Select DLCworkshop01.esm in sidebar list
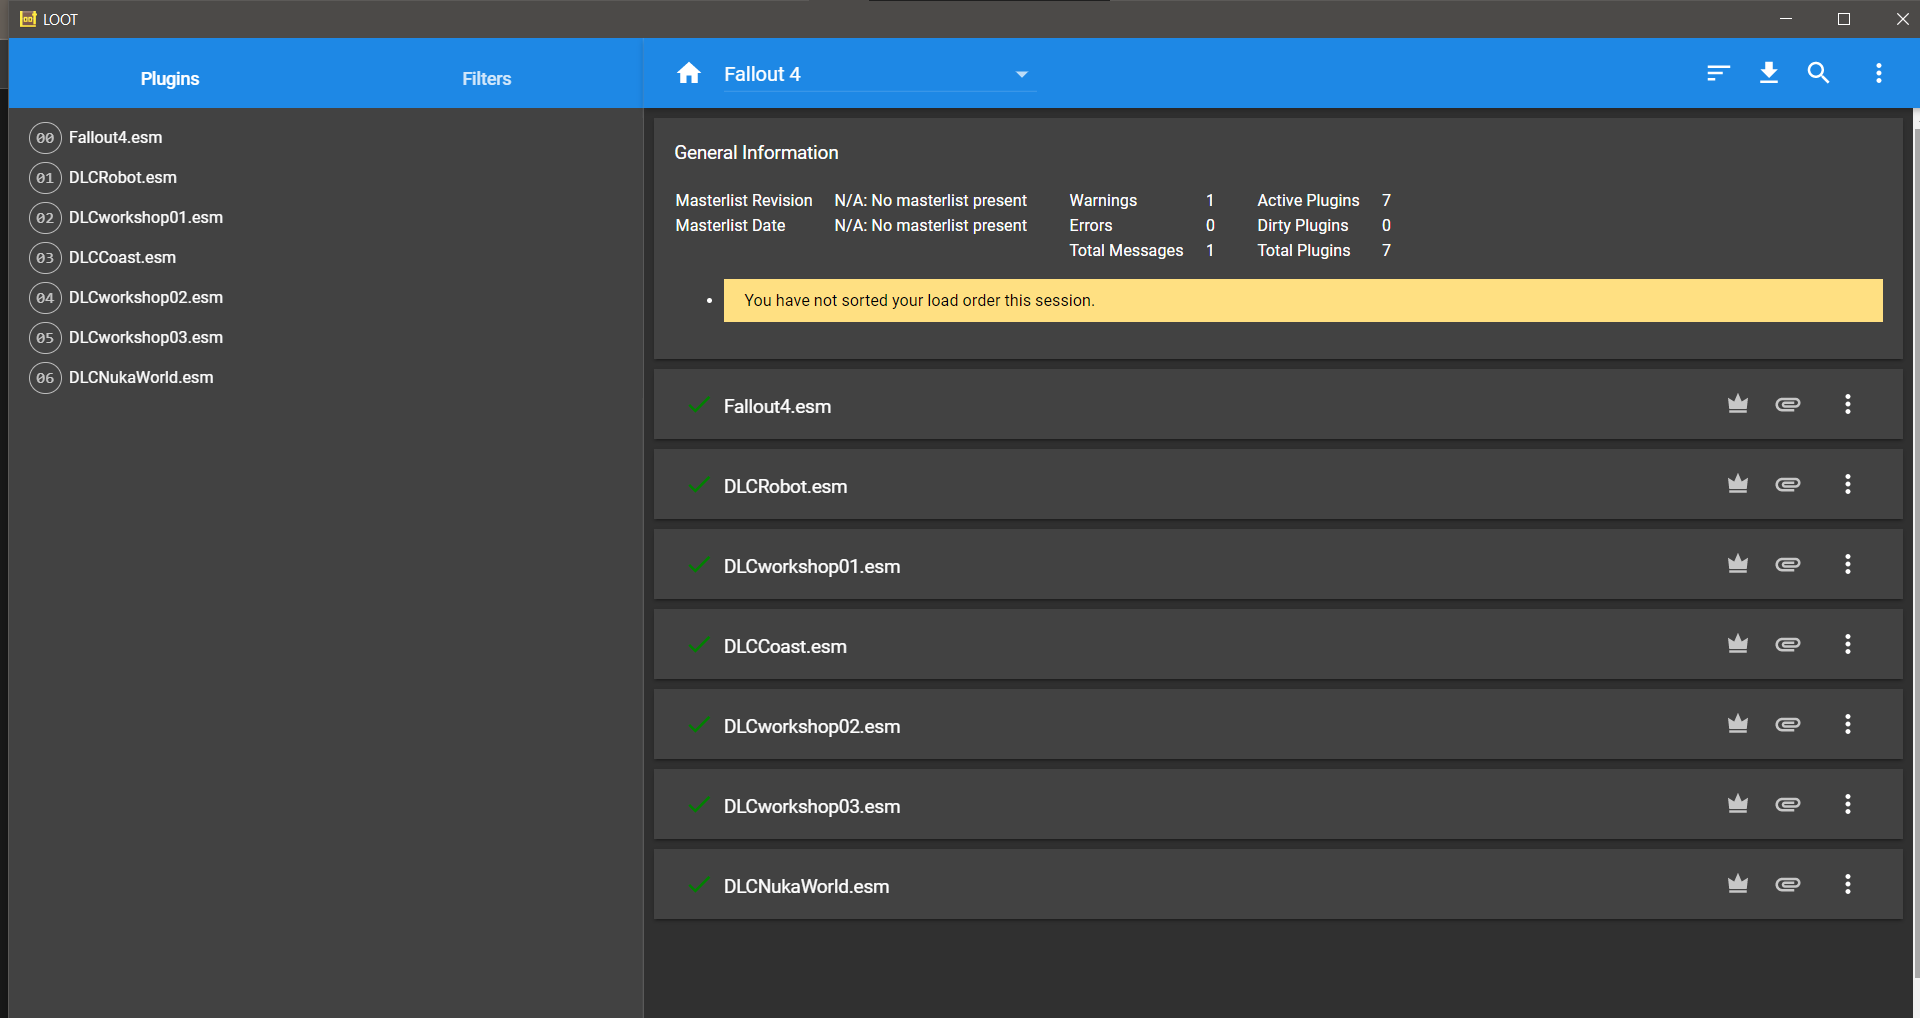 (x=145, y=218)
